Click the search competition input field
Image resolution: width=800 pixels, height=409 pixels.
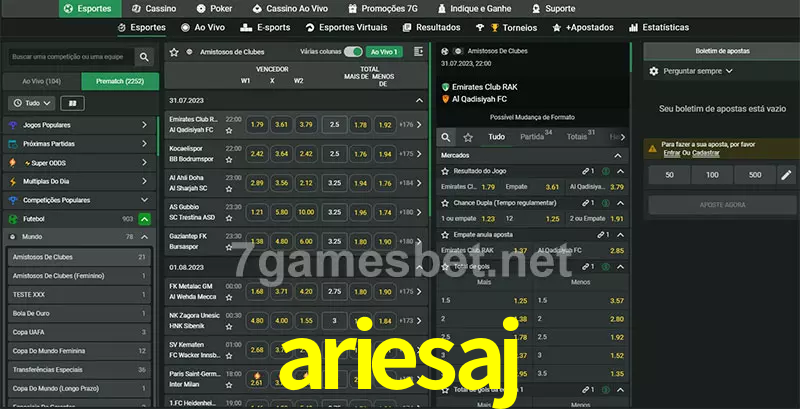(71, 57)
